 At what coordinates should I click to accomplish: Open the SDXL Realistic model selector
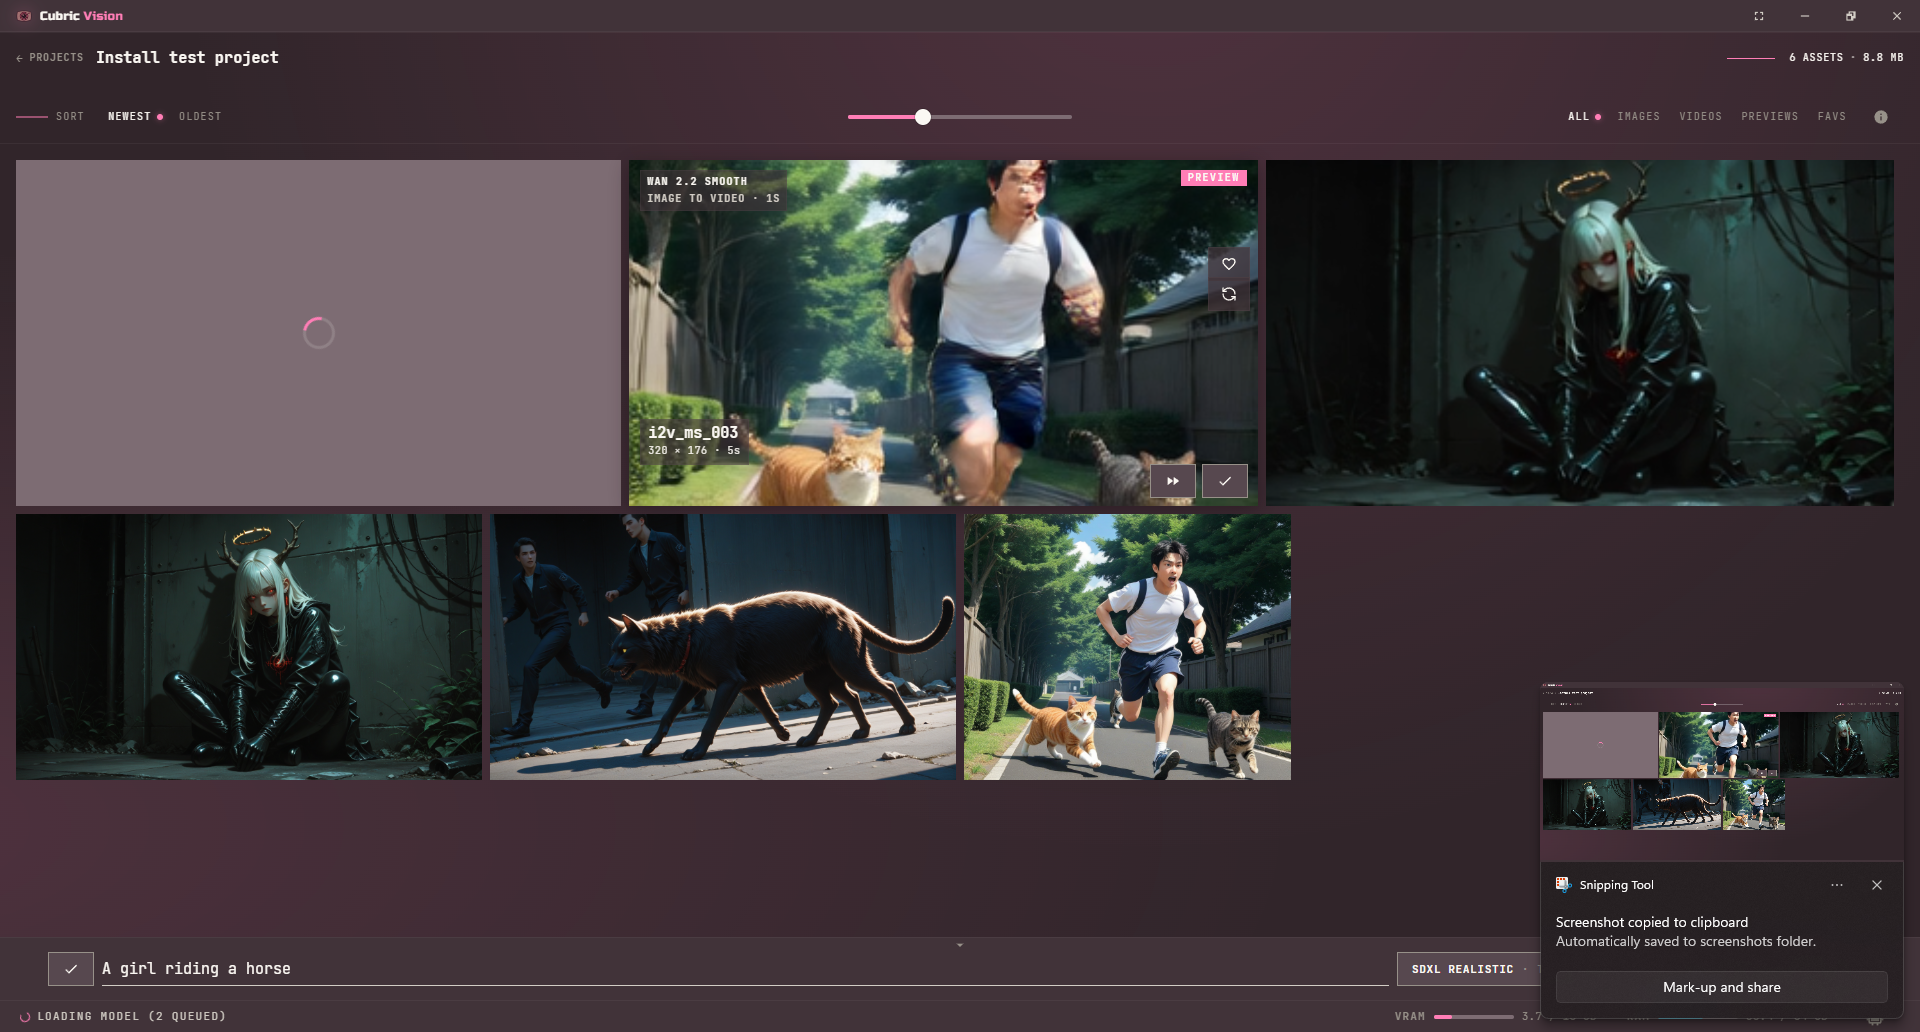(1468, 969)
